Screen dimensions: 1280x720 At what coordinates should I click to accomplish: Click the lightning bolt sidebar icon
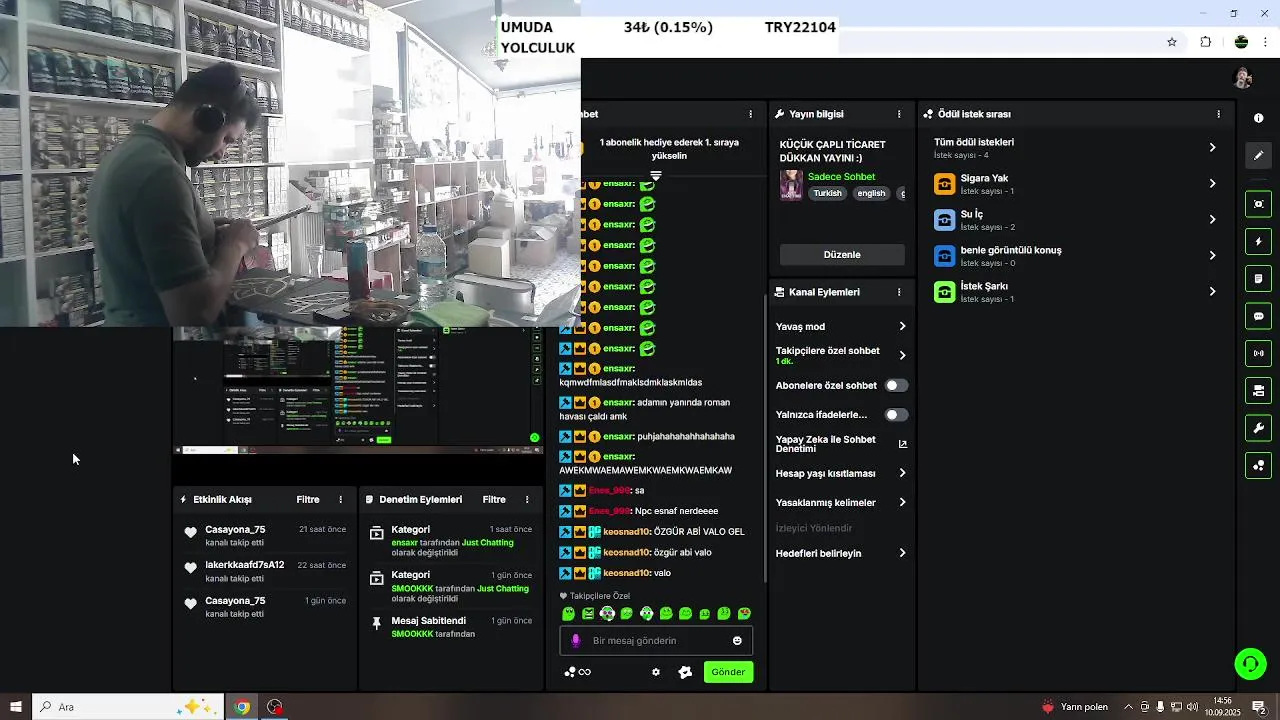click(x=1258, y=241)
